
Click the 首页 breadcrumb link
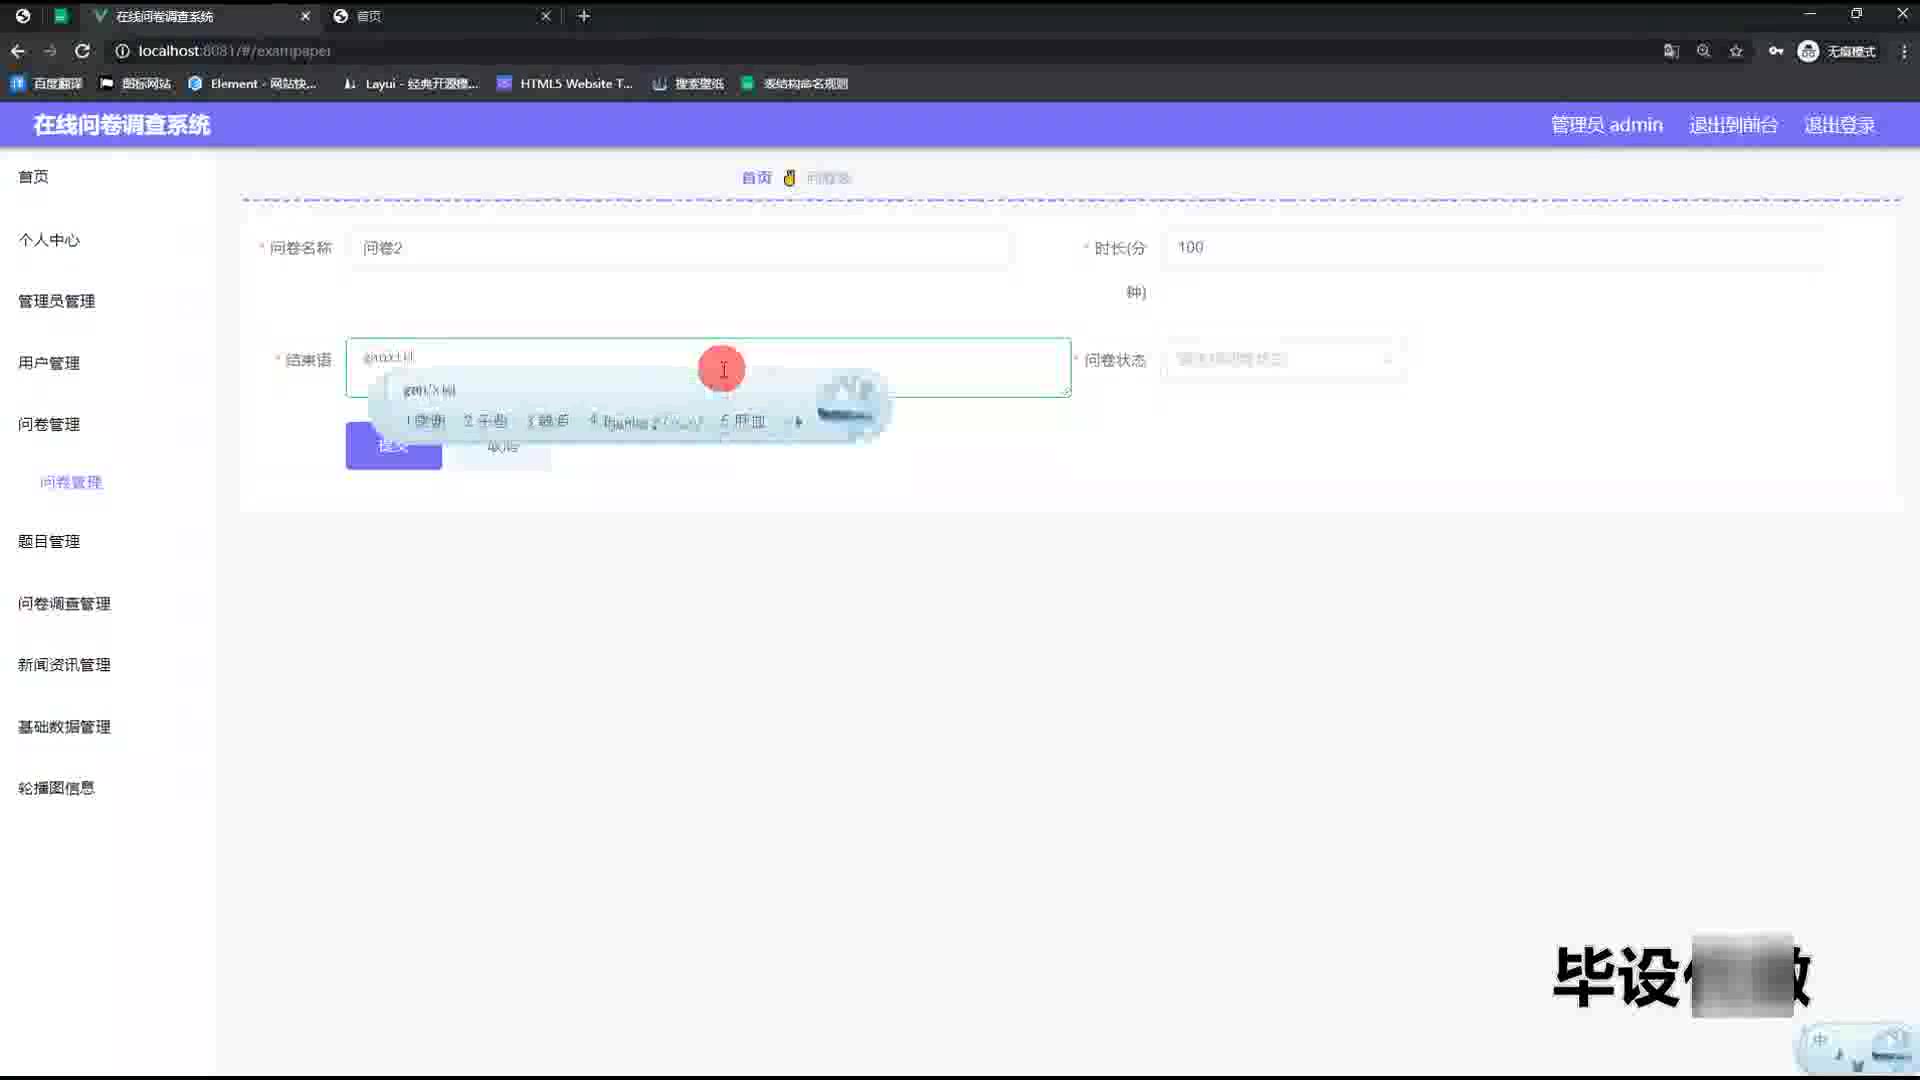pos(756,178)
